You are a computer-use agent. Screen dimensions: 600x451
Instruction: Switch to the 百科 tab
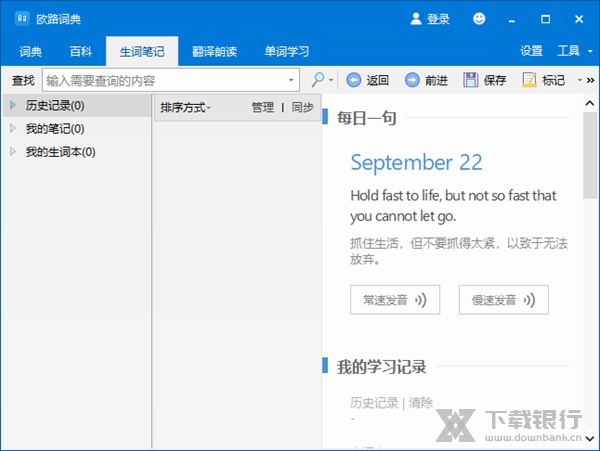(81, 51)
